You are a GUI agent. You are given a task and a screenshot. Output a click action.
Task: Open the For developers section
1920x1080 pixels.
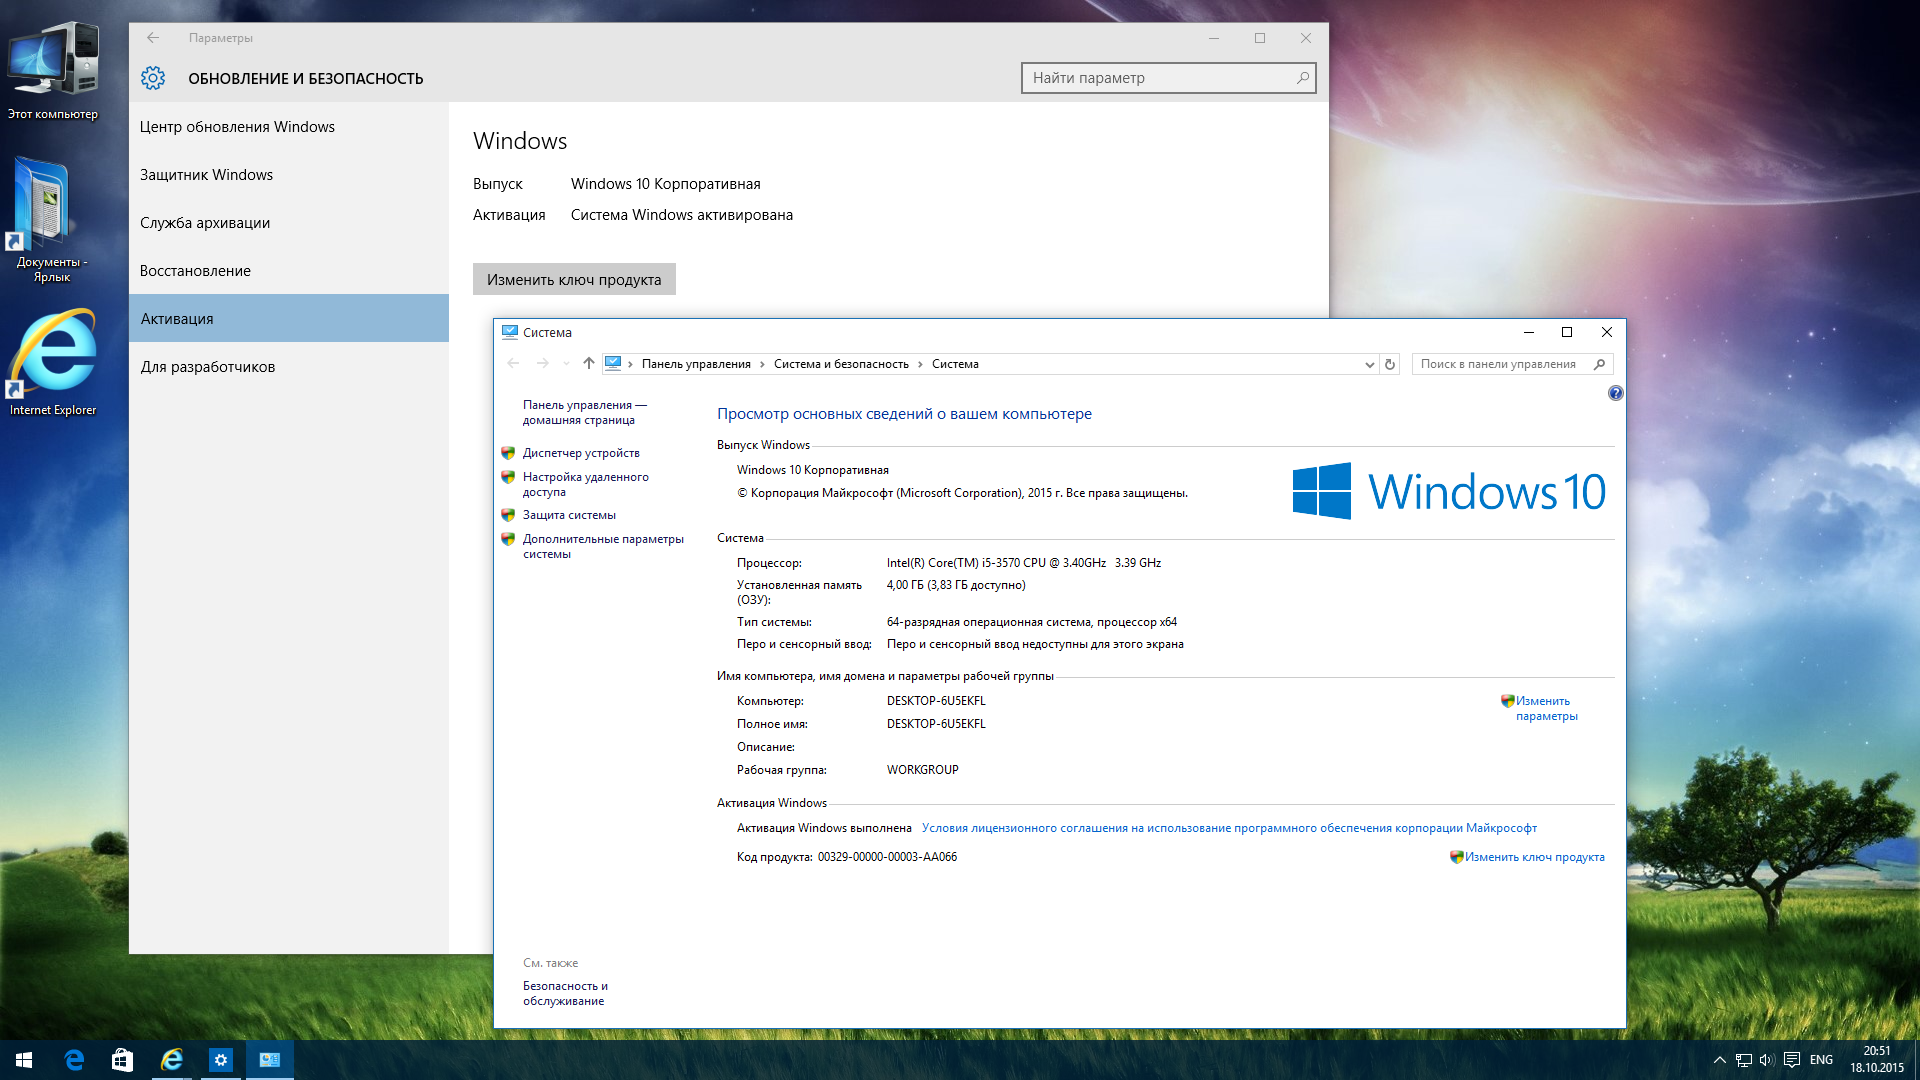point(289,367)
